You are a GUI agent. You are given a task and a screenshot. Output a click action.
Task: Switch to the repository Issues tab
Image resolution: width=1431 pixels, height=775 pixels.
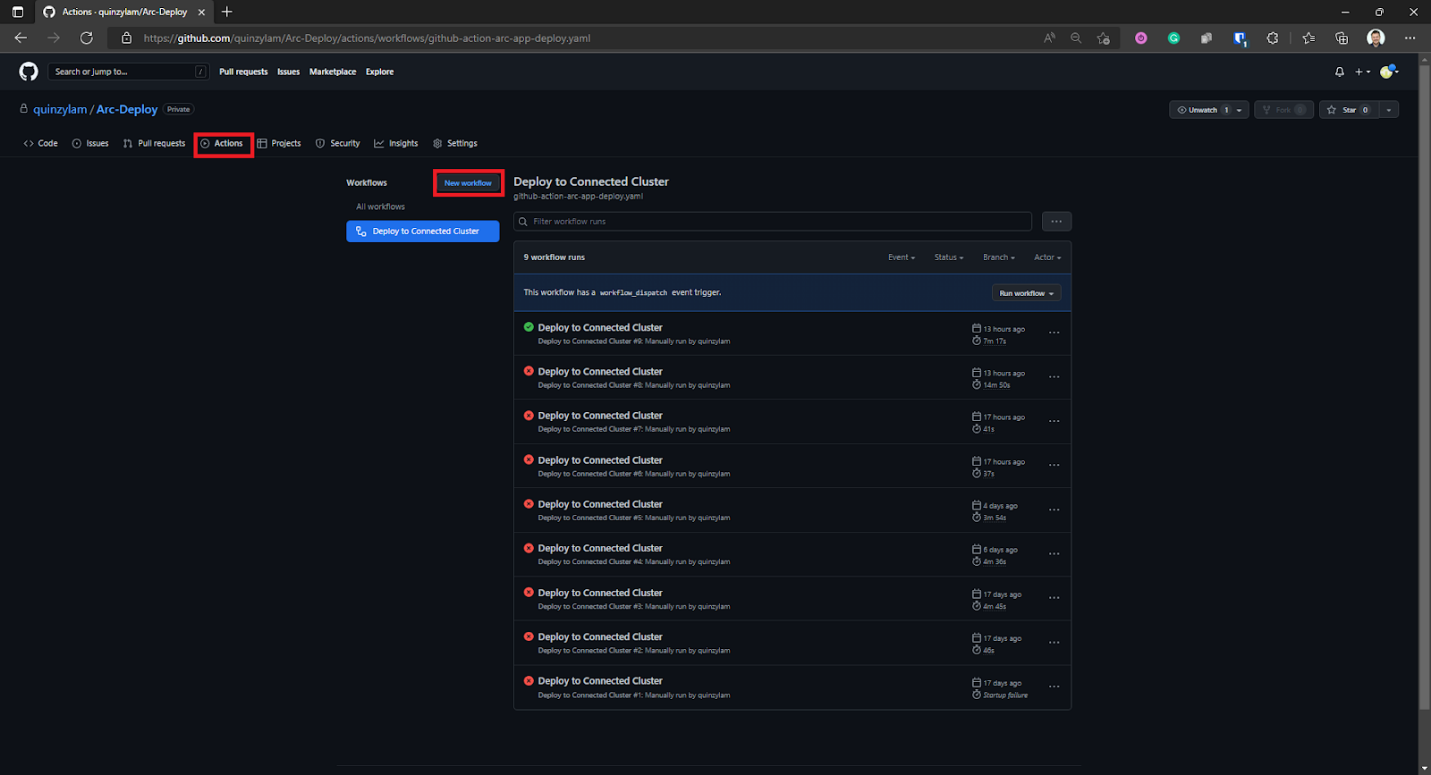(x=90, y=143)
